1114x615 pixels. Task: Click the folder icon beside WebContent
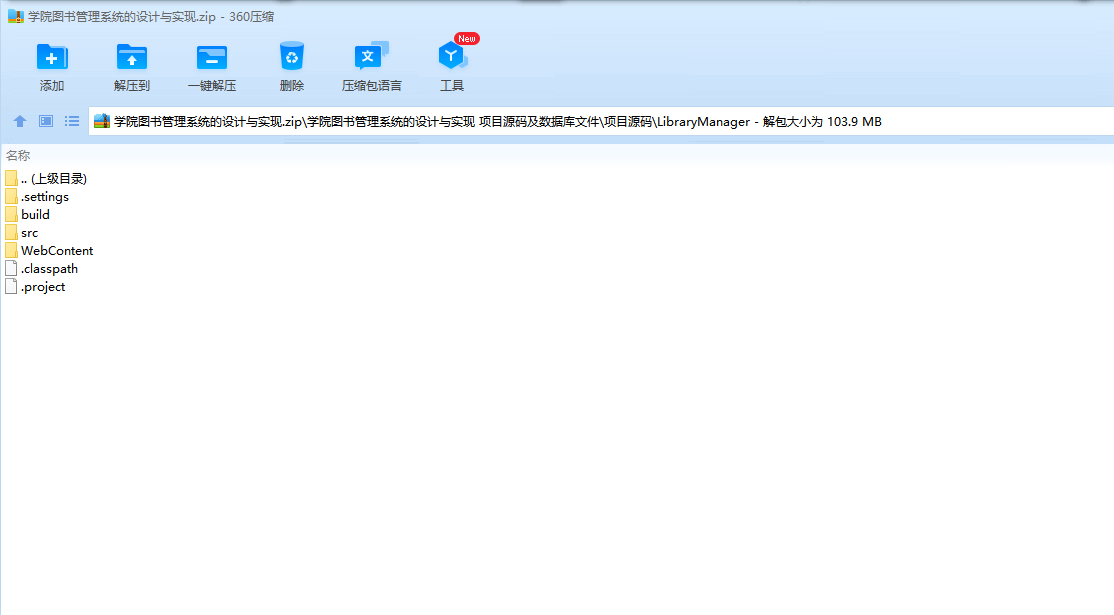click(x=11, y=251)
